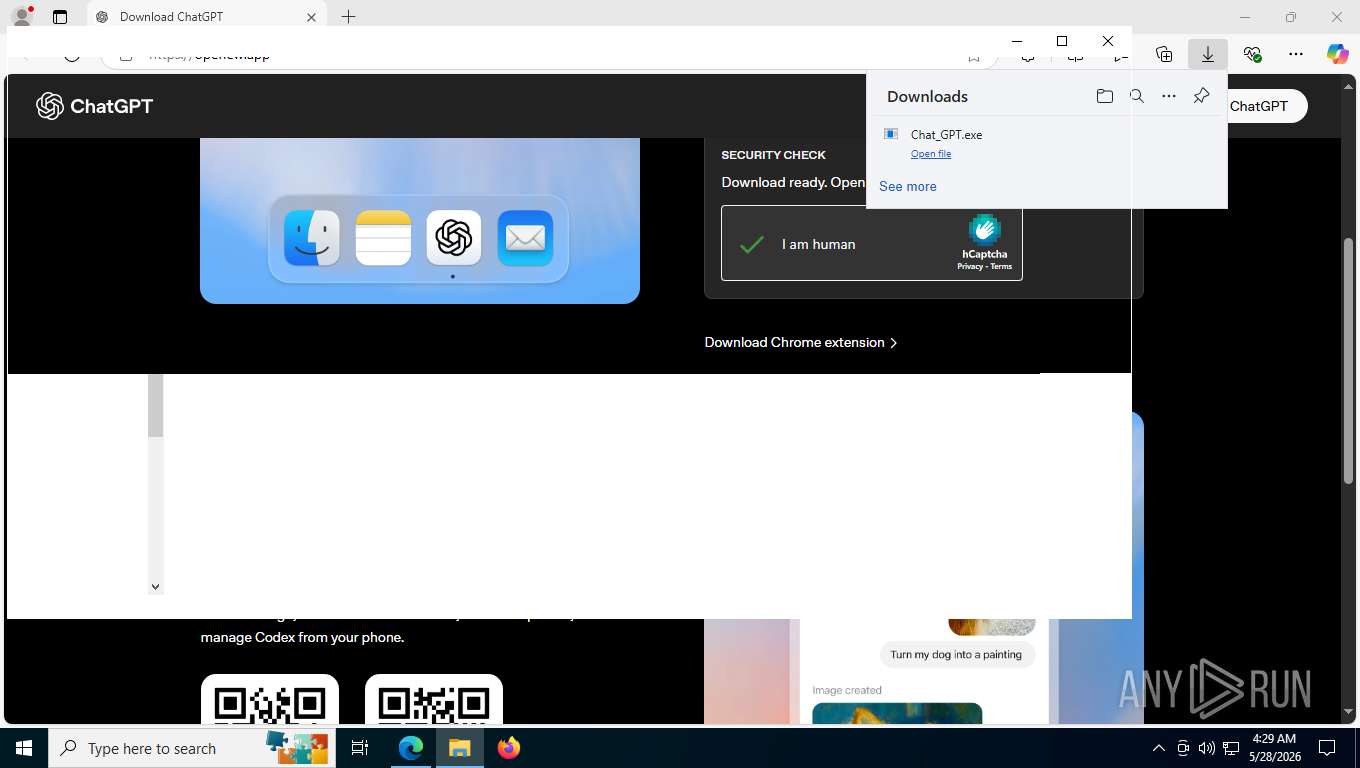Click the blank window's vertical scrollbar thumb
Image resolution: width=1360 pixels, height=768 pixels.
click(x=155, y=406)
